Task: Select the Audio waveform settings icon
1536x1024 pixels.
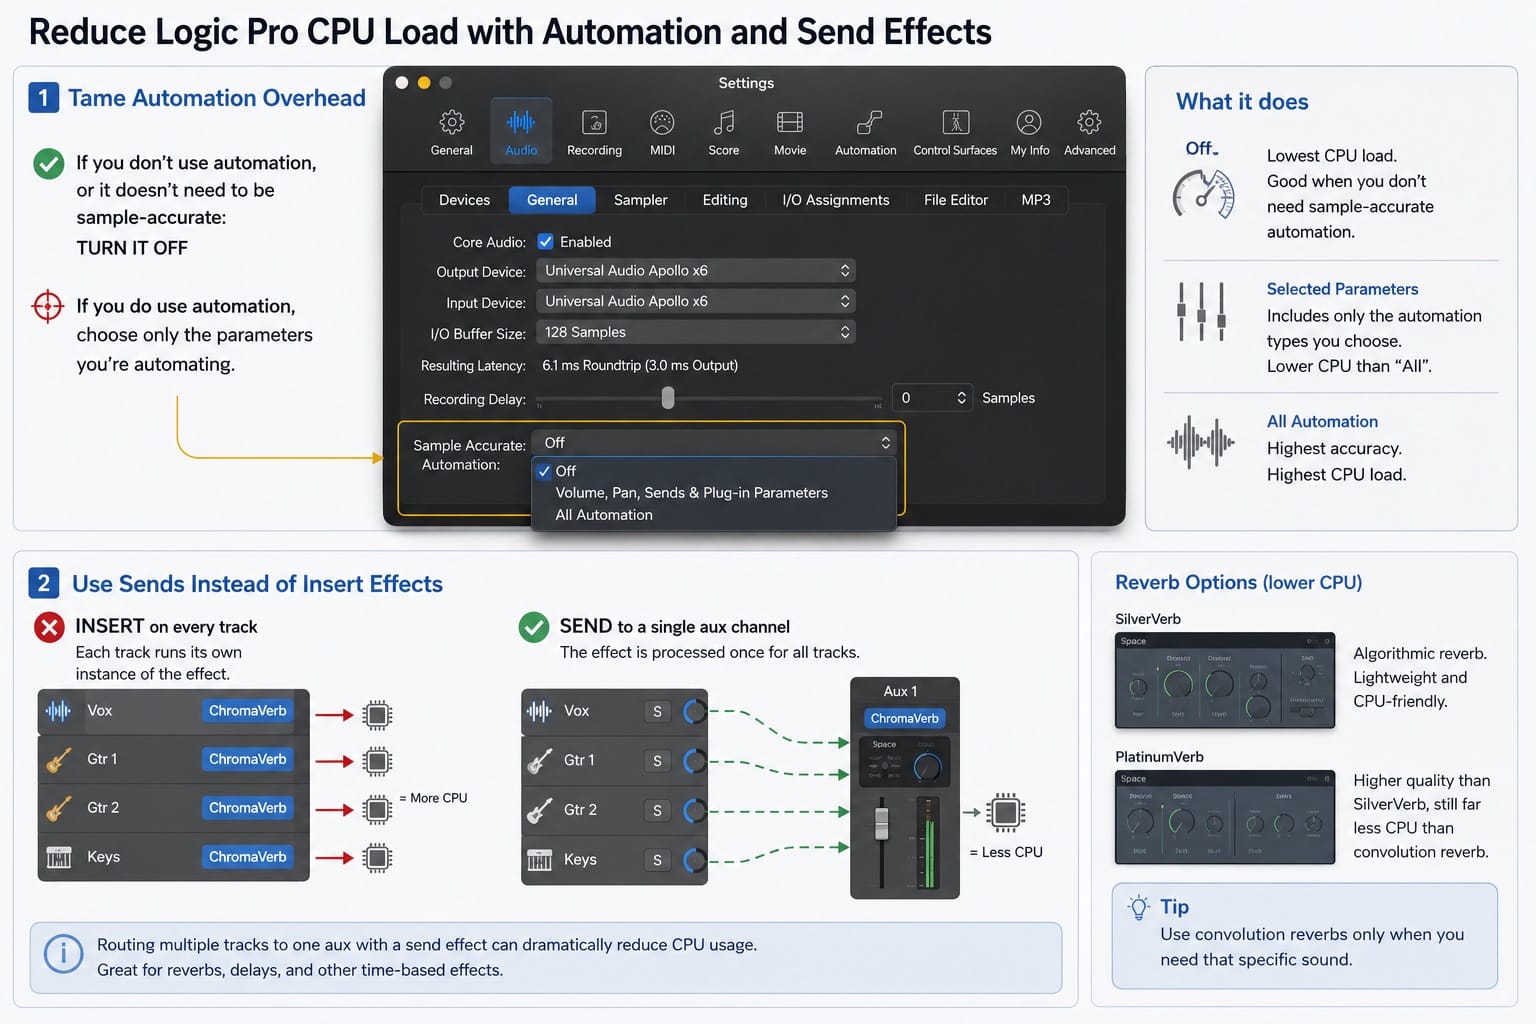Action: tap(521, 123)
